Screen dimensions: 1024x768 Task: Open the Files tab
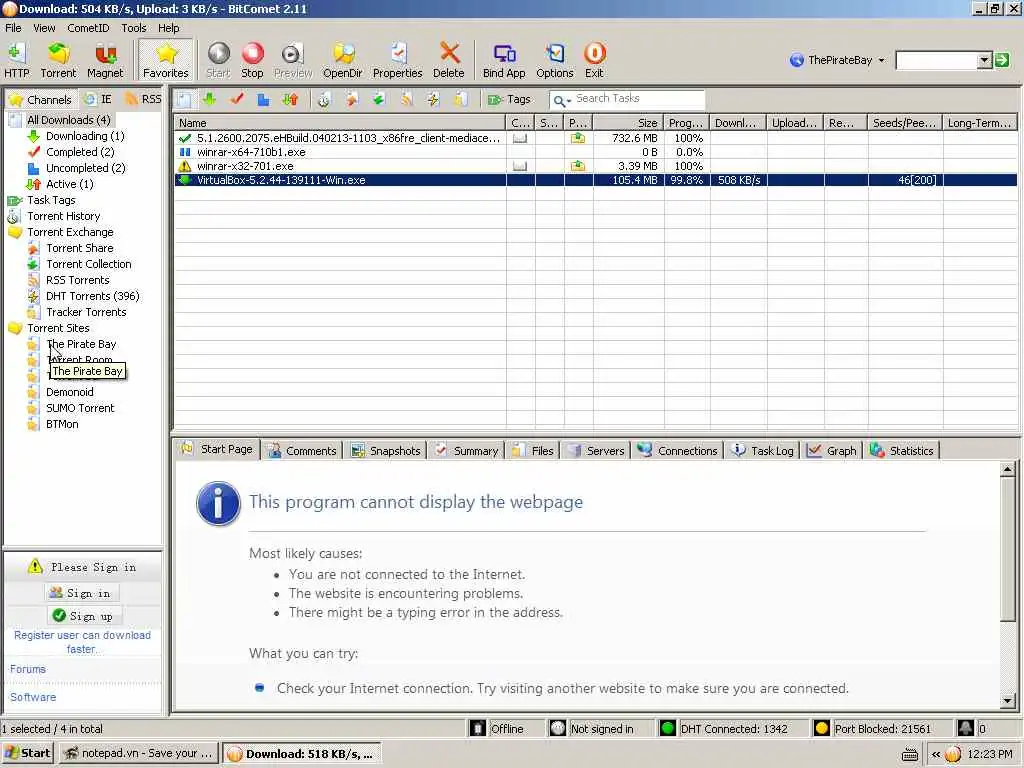[x=533, y=450]
